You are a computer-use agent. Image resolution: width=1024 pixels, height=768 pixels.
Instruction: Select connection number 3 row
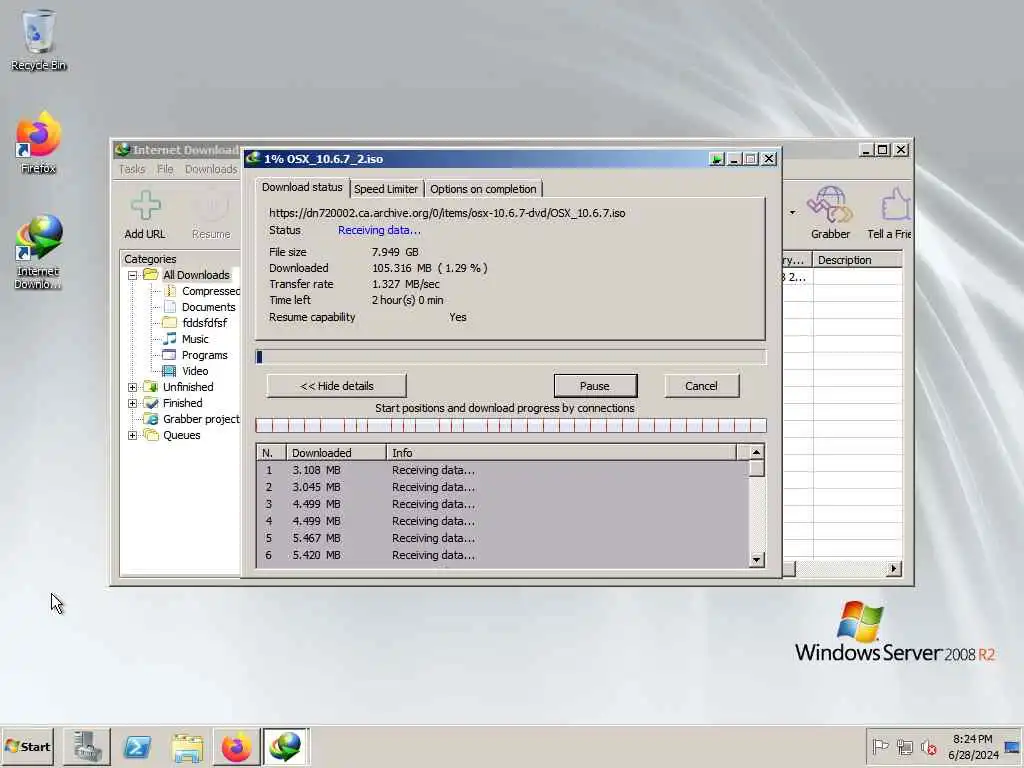[503, 504]
